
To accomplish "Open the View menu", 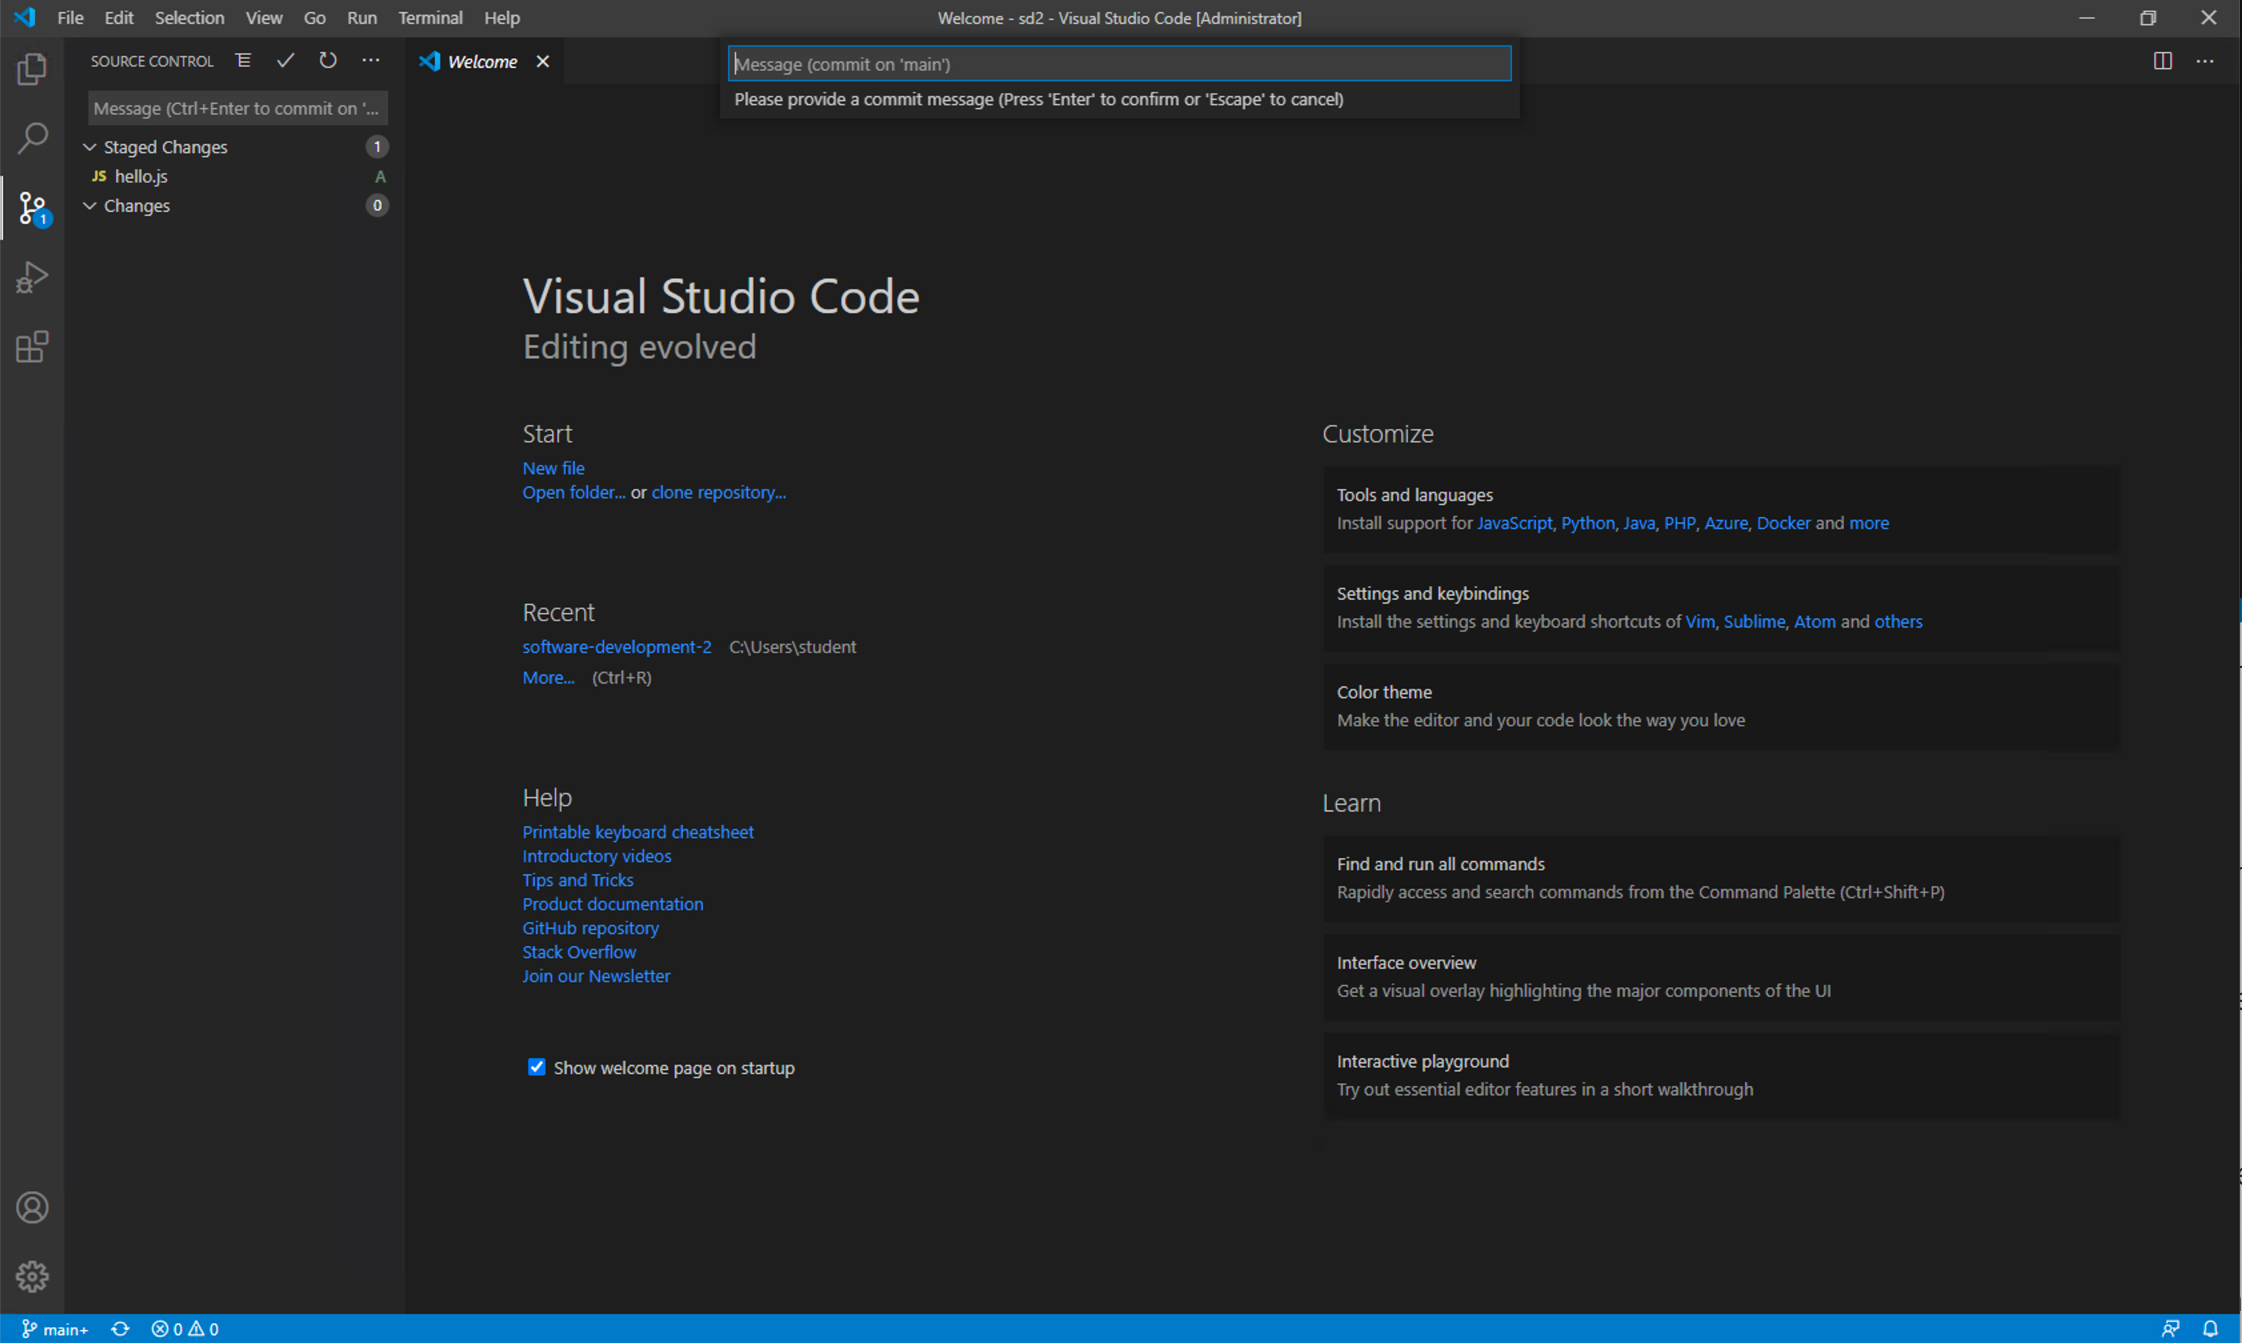I will pos(264,18).
